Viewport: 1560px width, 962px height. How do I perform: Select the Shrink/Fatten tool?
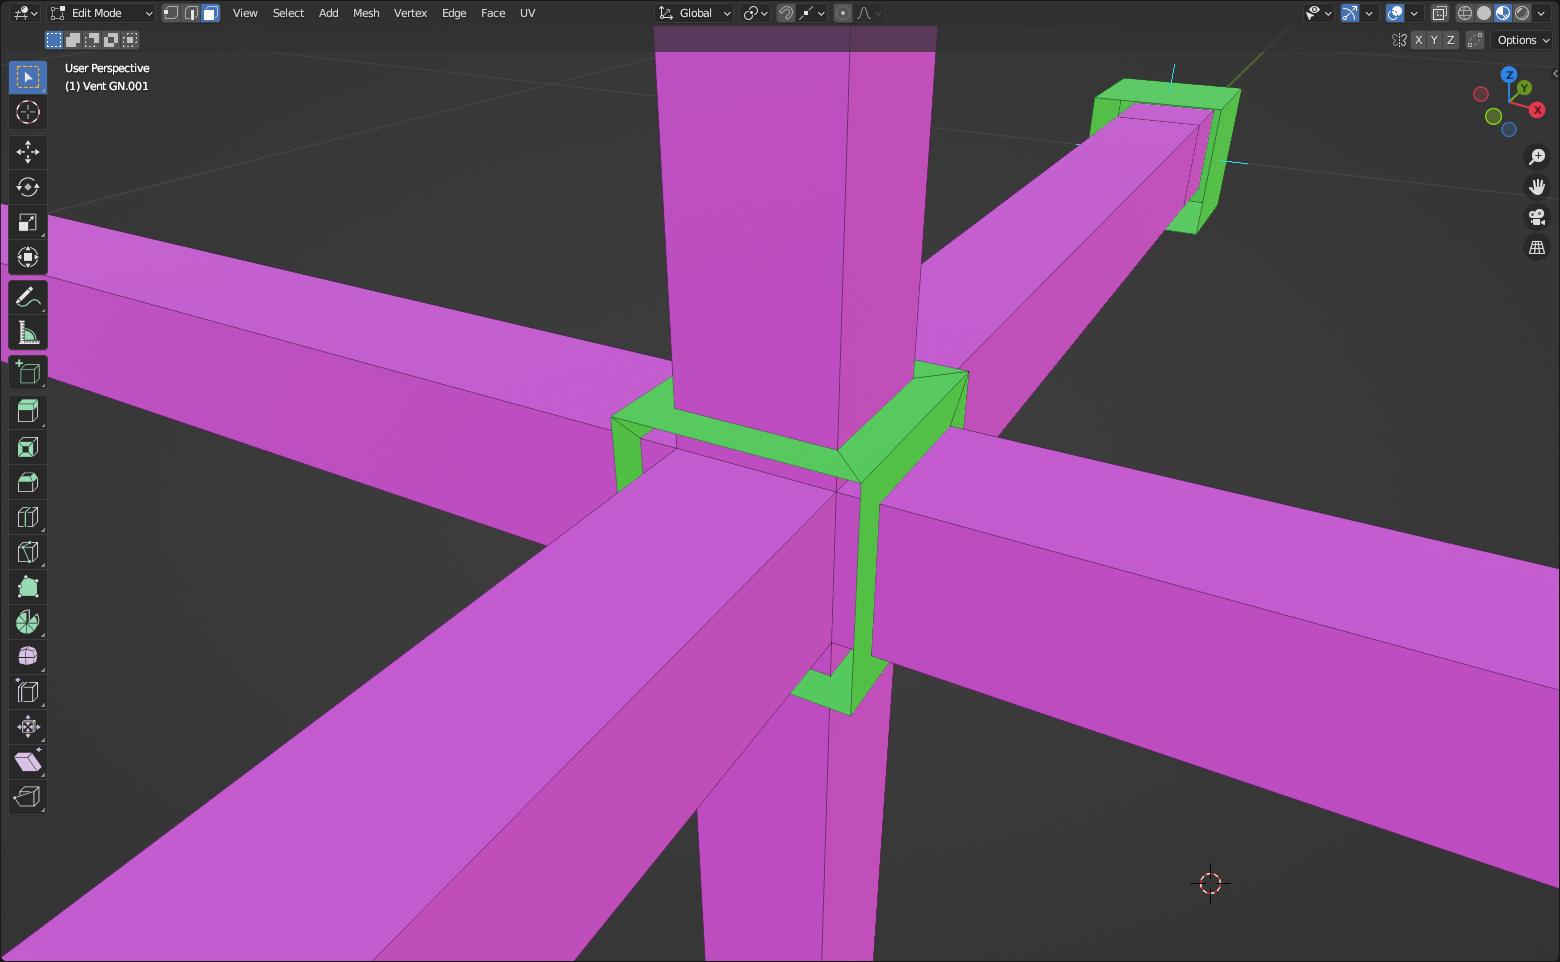[x=28, y=727]
